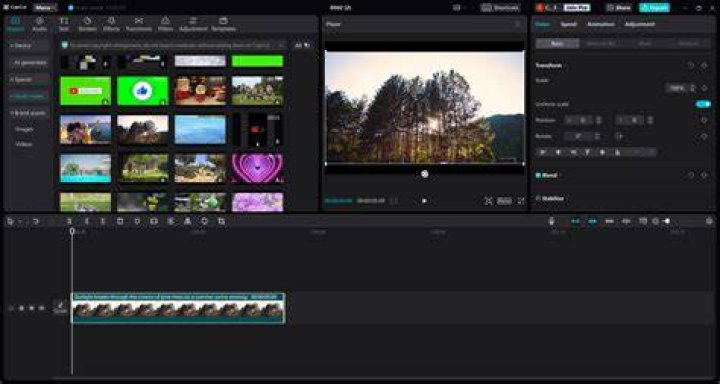720x384 pixels.
Task: Mute the main video track
Action: (x=42, y=308)
